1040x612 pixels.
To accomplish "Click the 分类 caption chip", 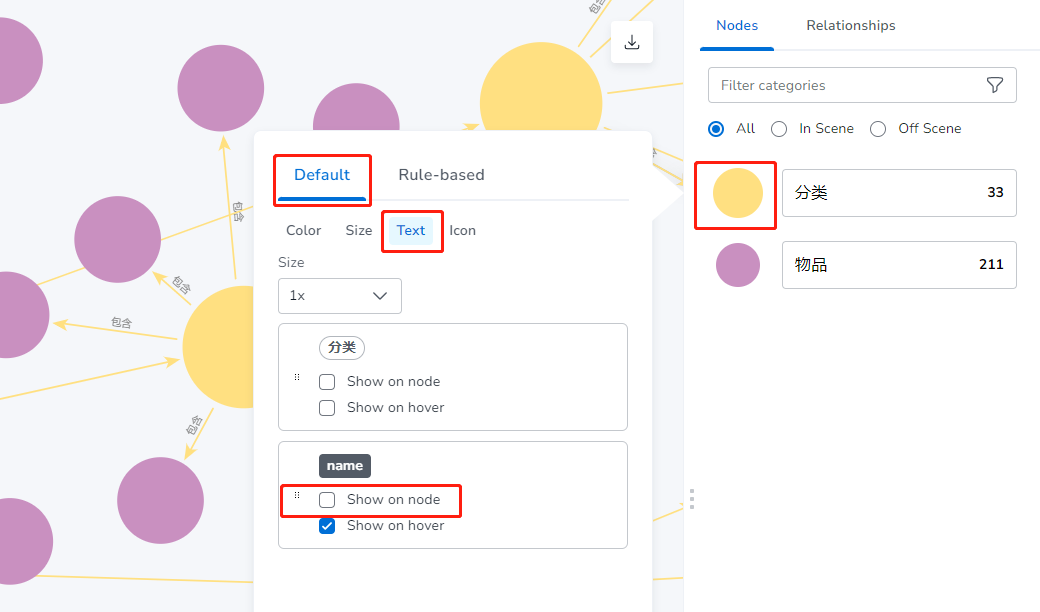I will coord(342,348).
